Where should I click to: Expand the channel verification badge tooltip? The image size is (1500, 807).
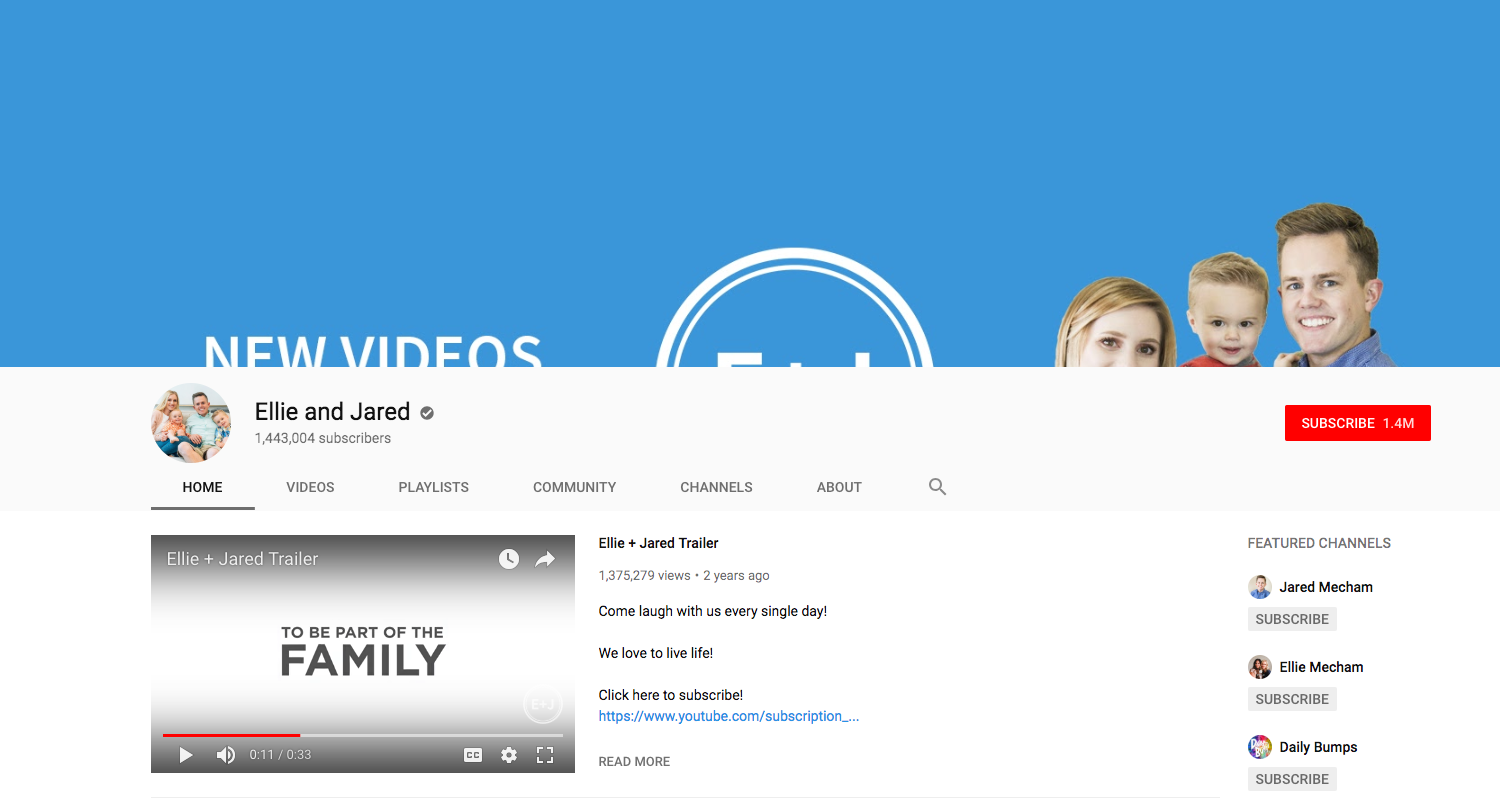pyautogui.click(x=426, y=412)
